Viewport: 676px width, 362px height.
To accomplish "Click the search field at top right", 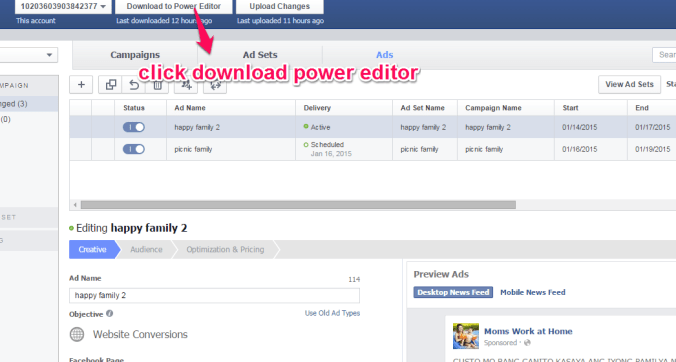I will (664, 55).
